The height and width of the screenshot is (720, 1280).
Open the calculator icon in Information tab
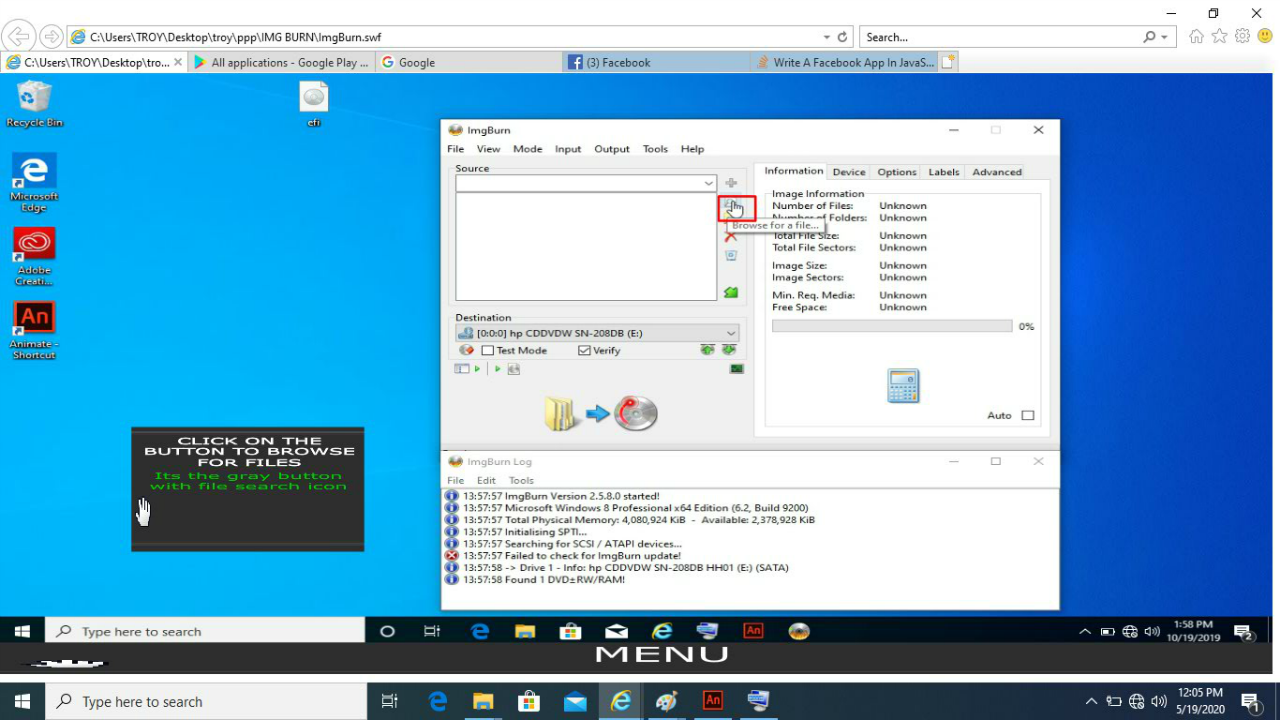(x=903, y=386)
